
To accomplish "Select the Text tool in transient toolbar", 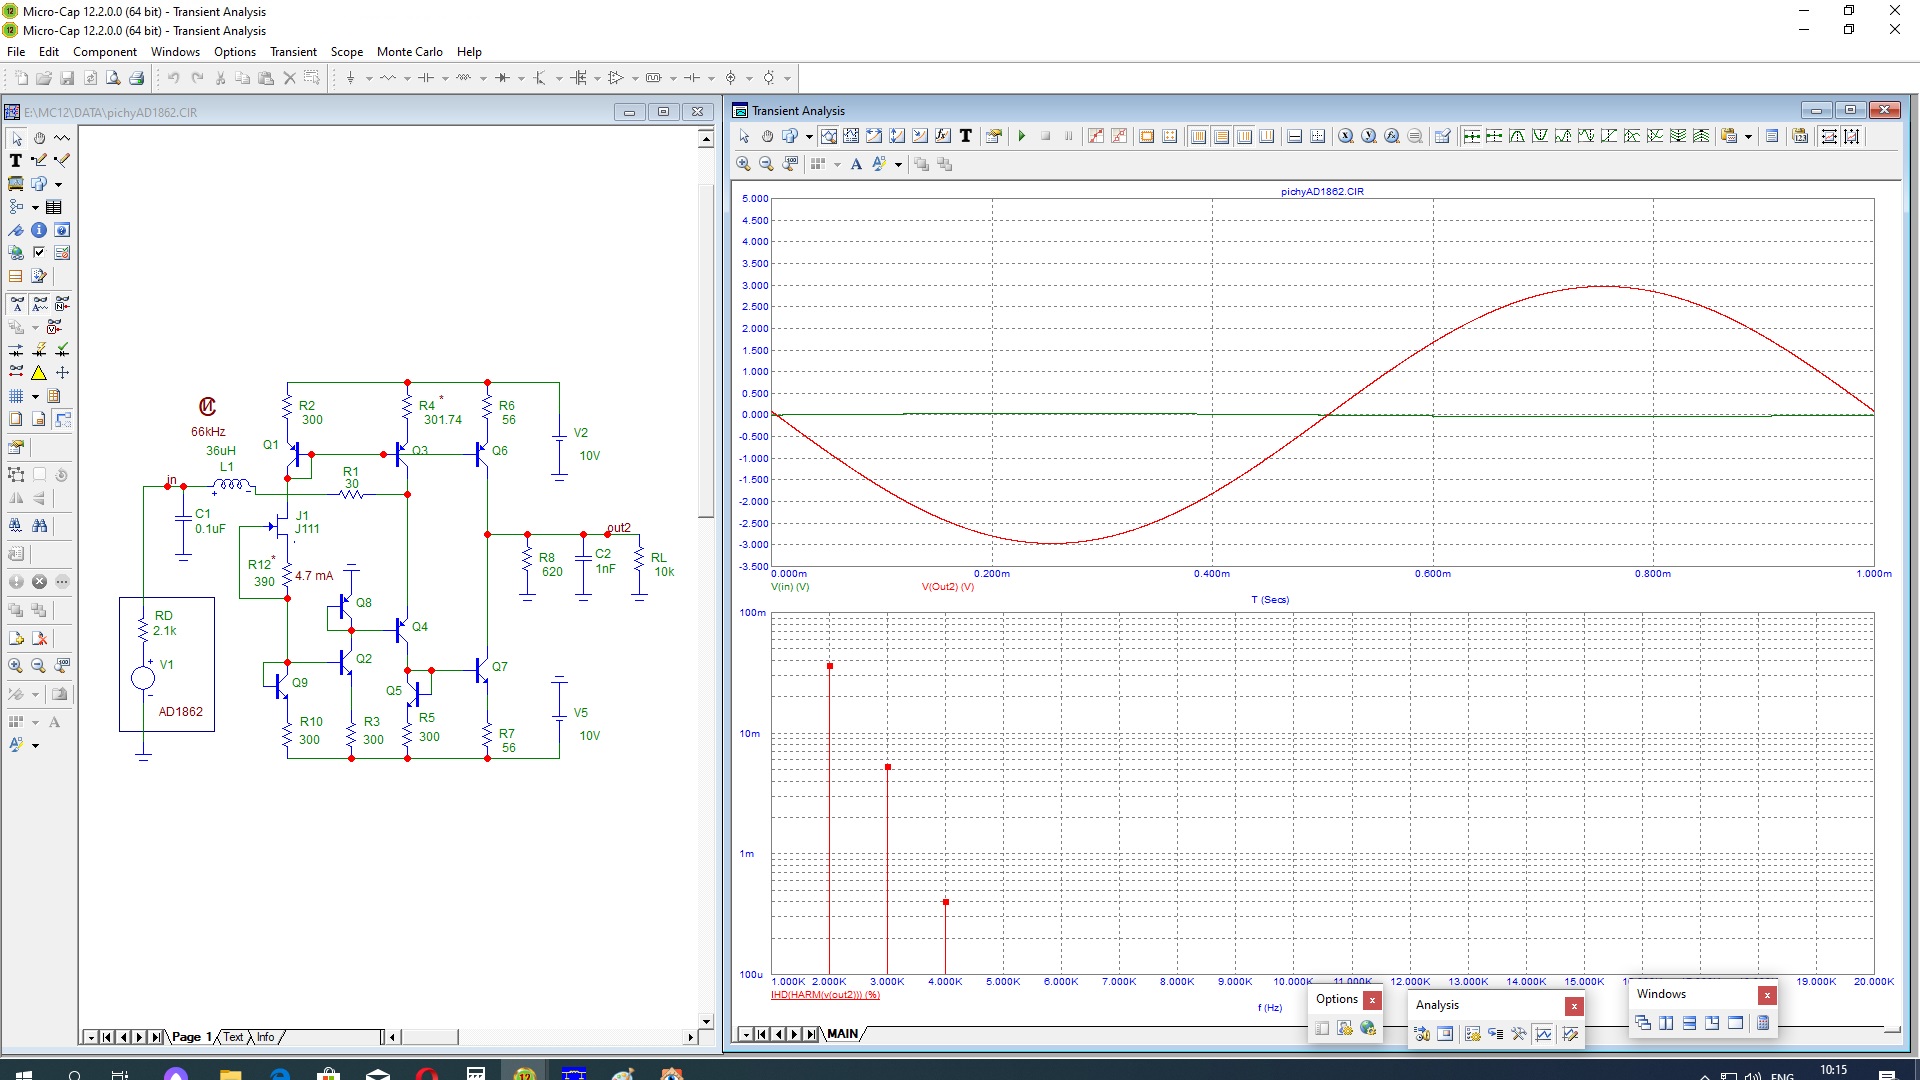I will click(966, 136).
